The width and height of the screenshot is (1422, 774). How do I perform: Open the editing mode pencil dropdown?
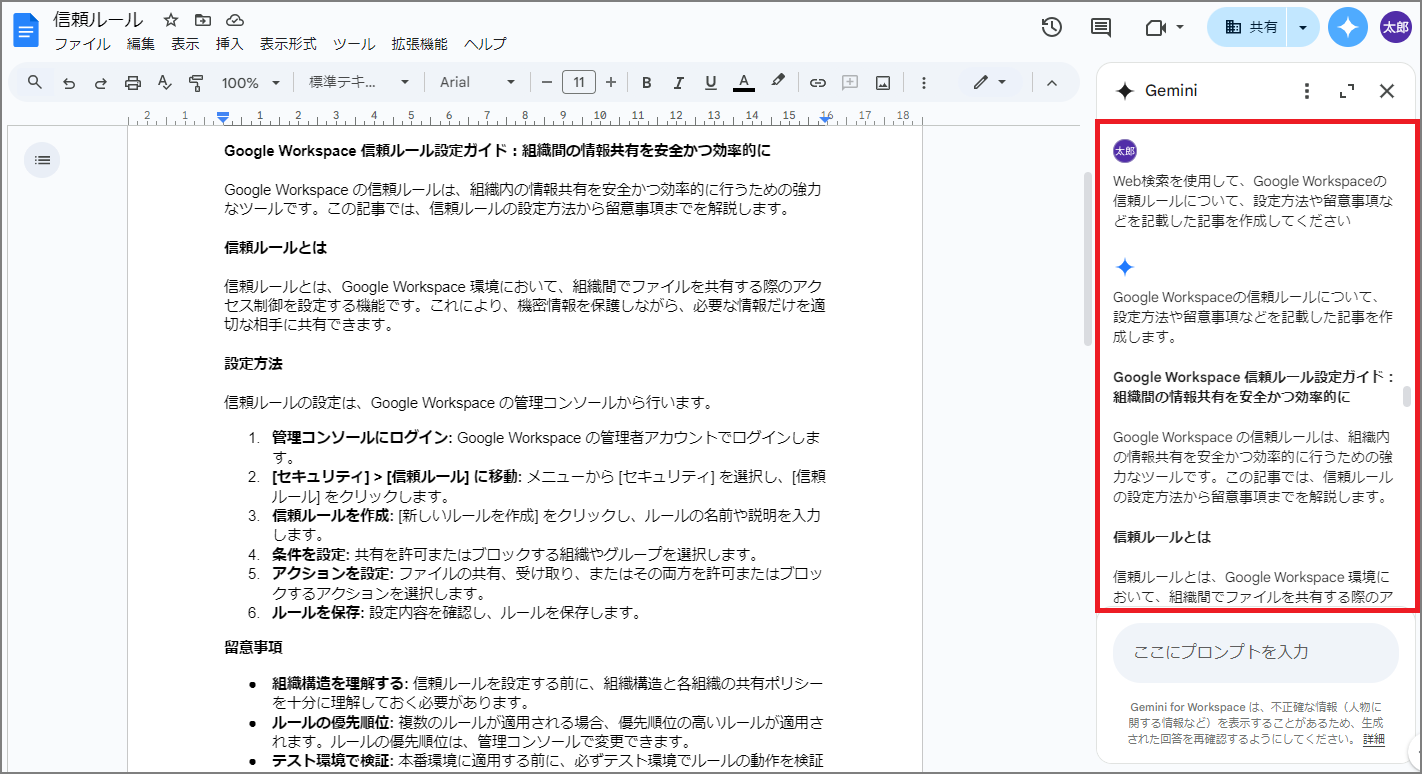coord(990,82)
